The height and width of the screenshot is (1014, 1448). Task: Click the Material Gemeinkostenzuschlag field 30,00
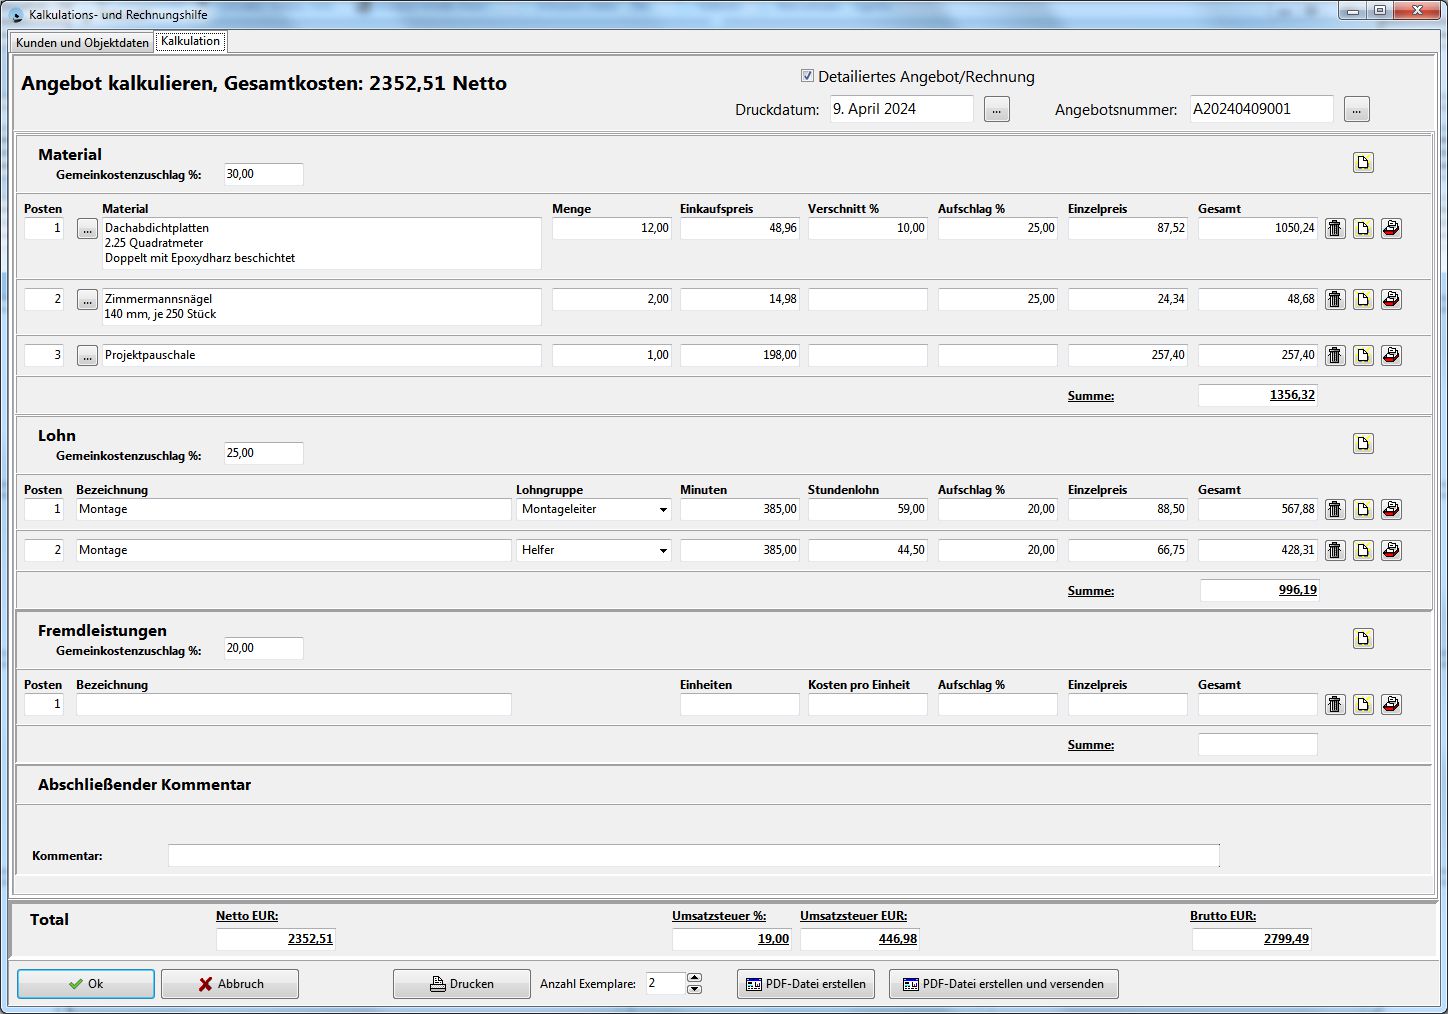coord(264,174)
